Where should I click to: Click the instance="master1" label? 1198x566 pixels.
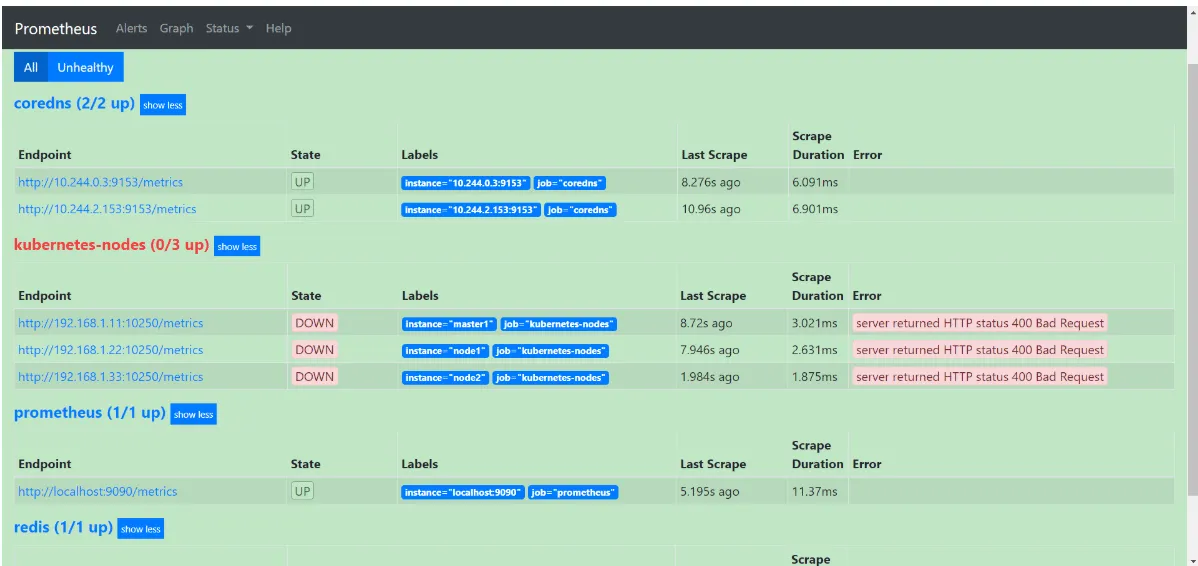click(x=449, y=325)
